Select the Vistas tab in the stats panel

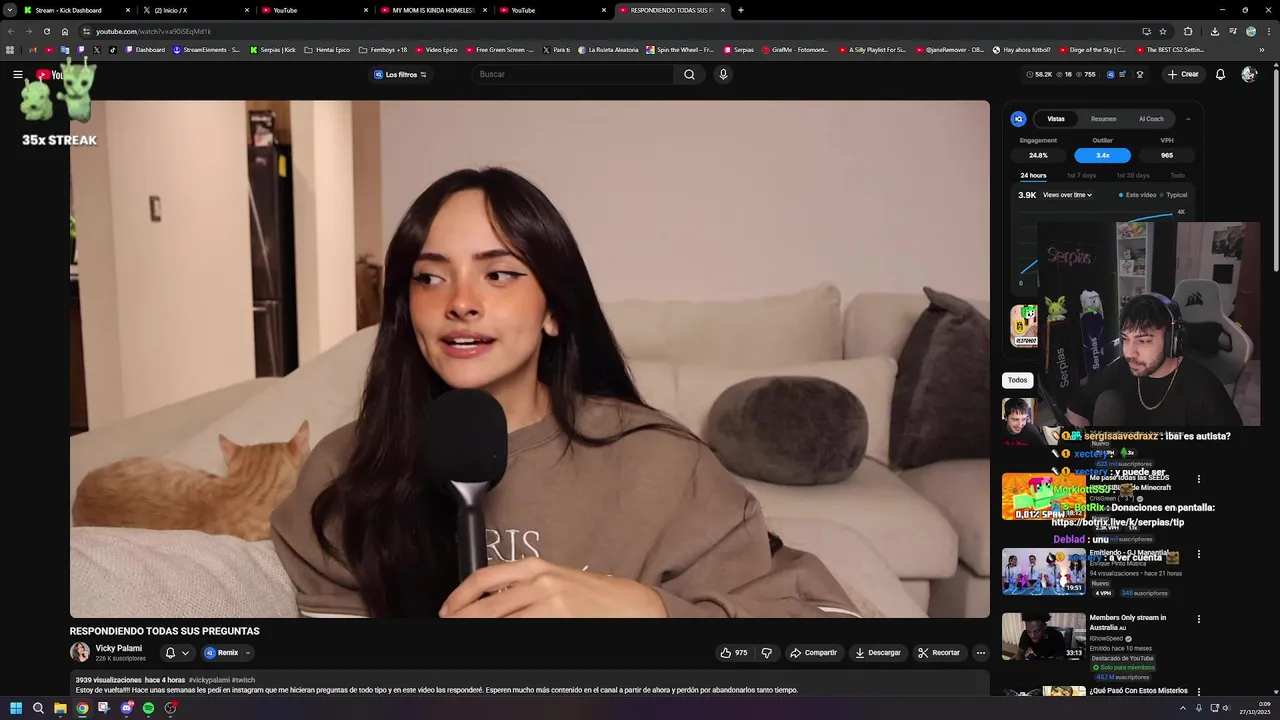[1056, 119]
